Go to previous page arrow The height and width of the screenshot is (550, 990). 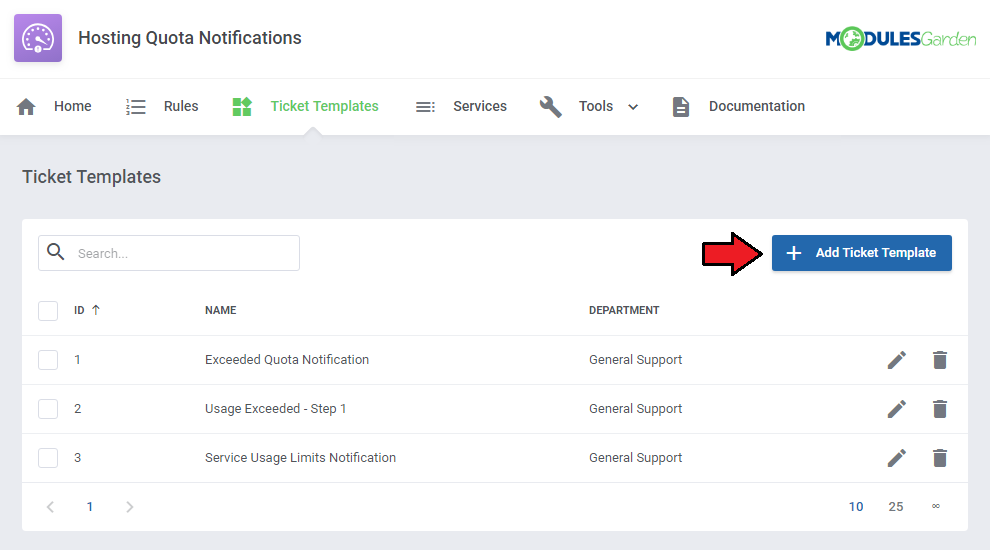[x=51, y=506]
